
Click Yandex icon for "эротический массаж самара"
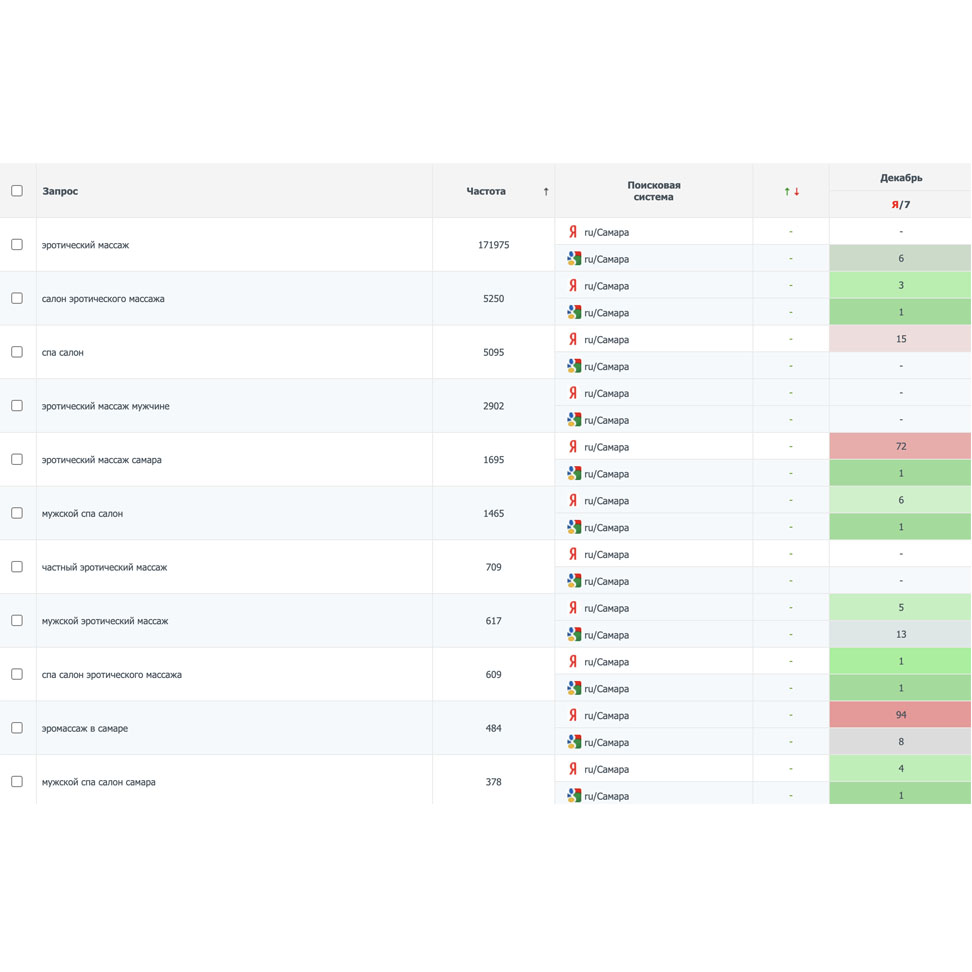click(x=573, y=447)
